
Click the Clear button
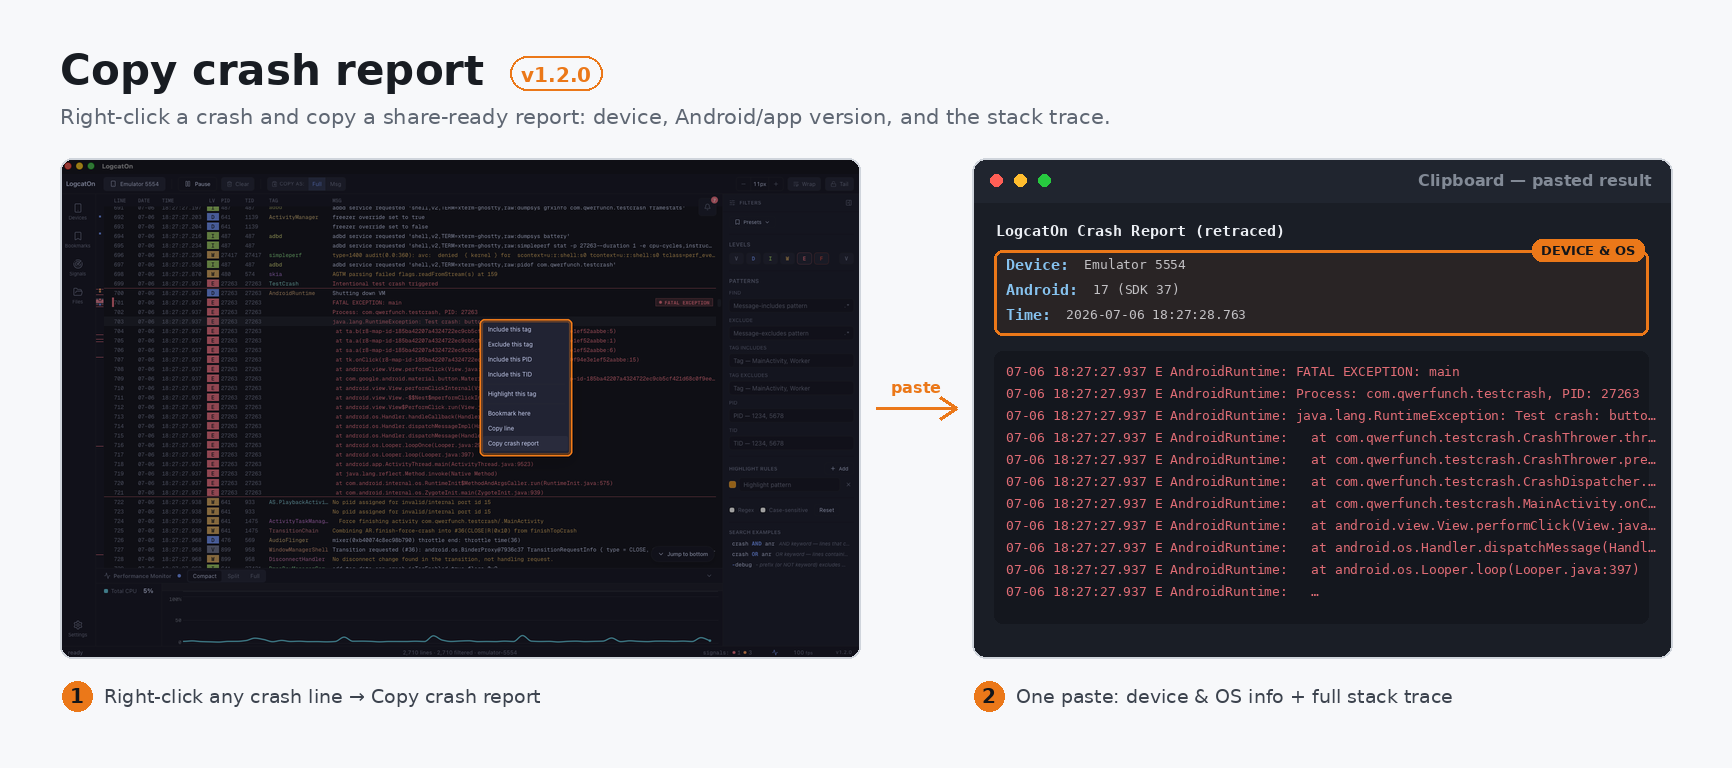pyautogui.click(x=237, y=184)
